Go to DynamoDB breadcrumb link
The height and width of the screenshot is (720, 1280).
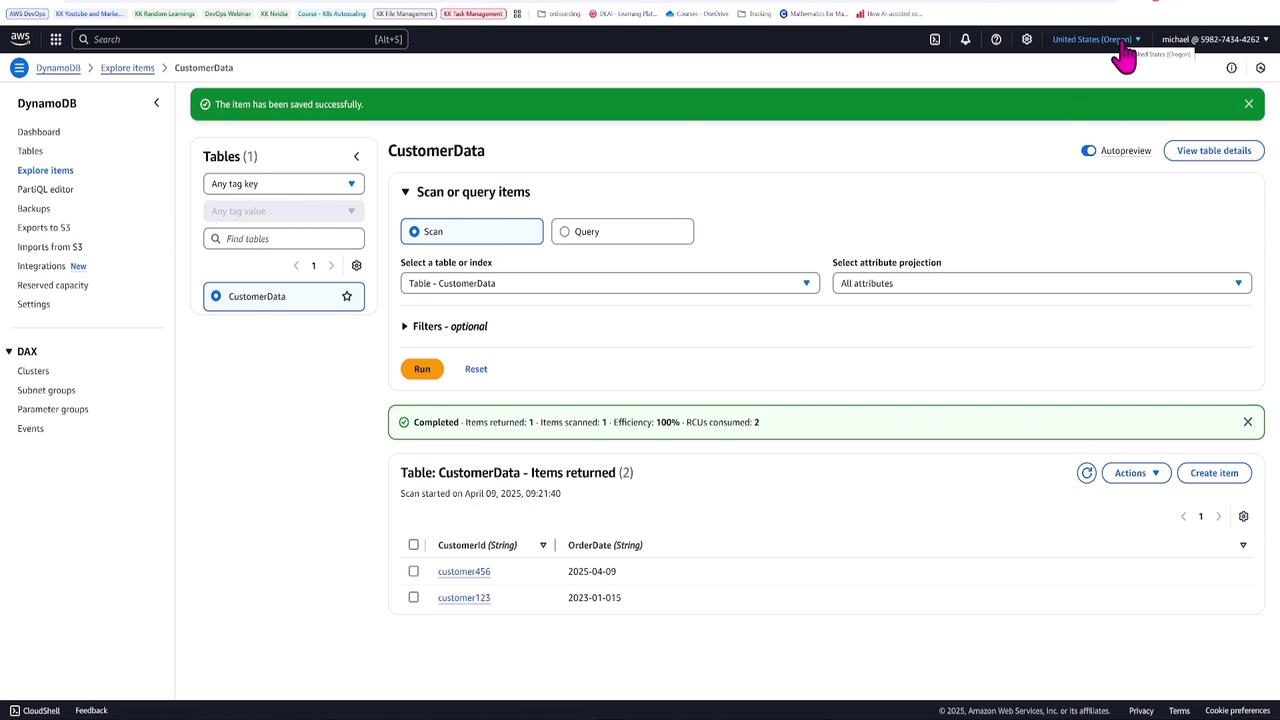tap(58, 68)
